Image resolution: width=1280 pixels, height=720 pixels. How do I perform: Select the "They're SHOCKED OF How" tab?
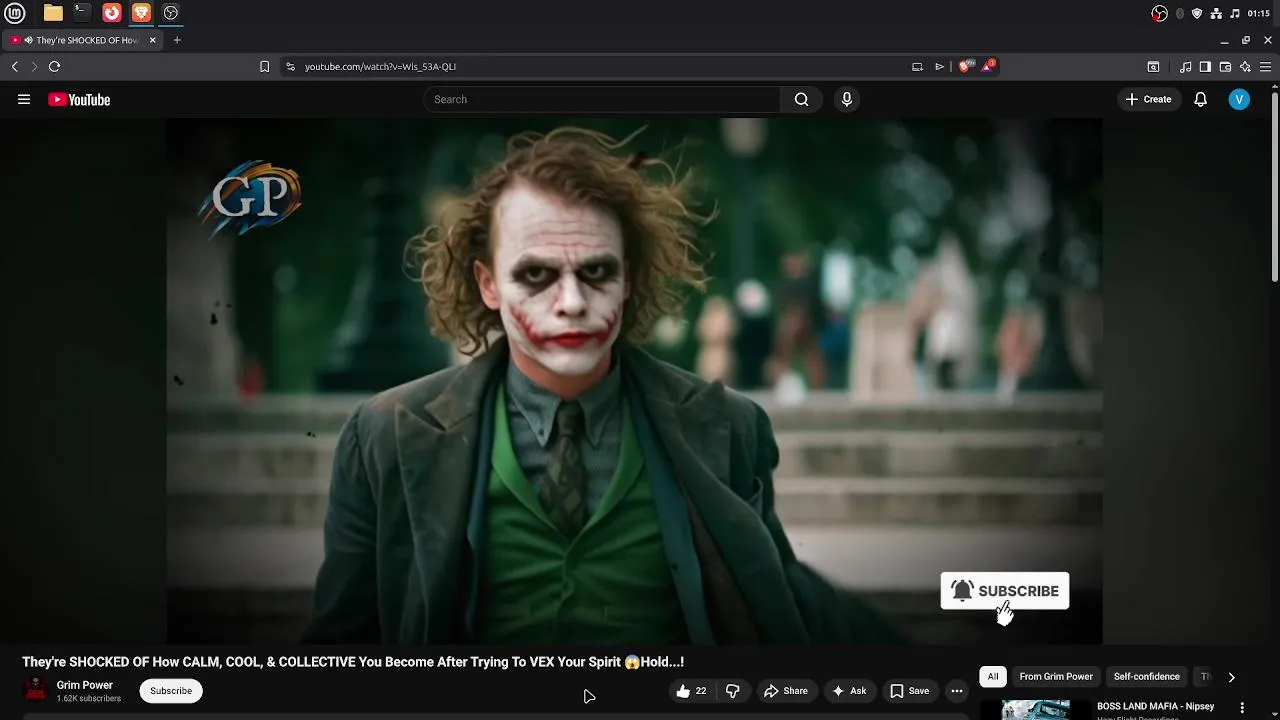82,40
